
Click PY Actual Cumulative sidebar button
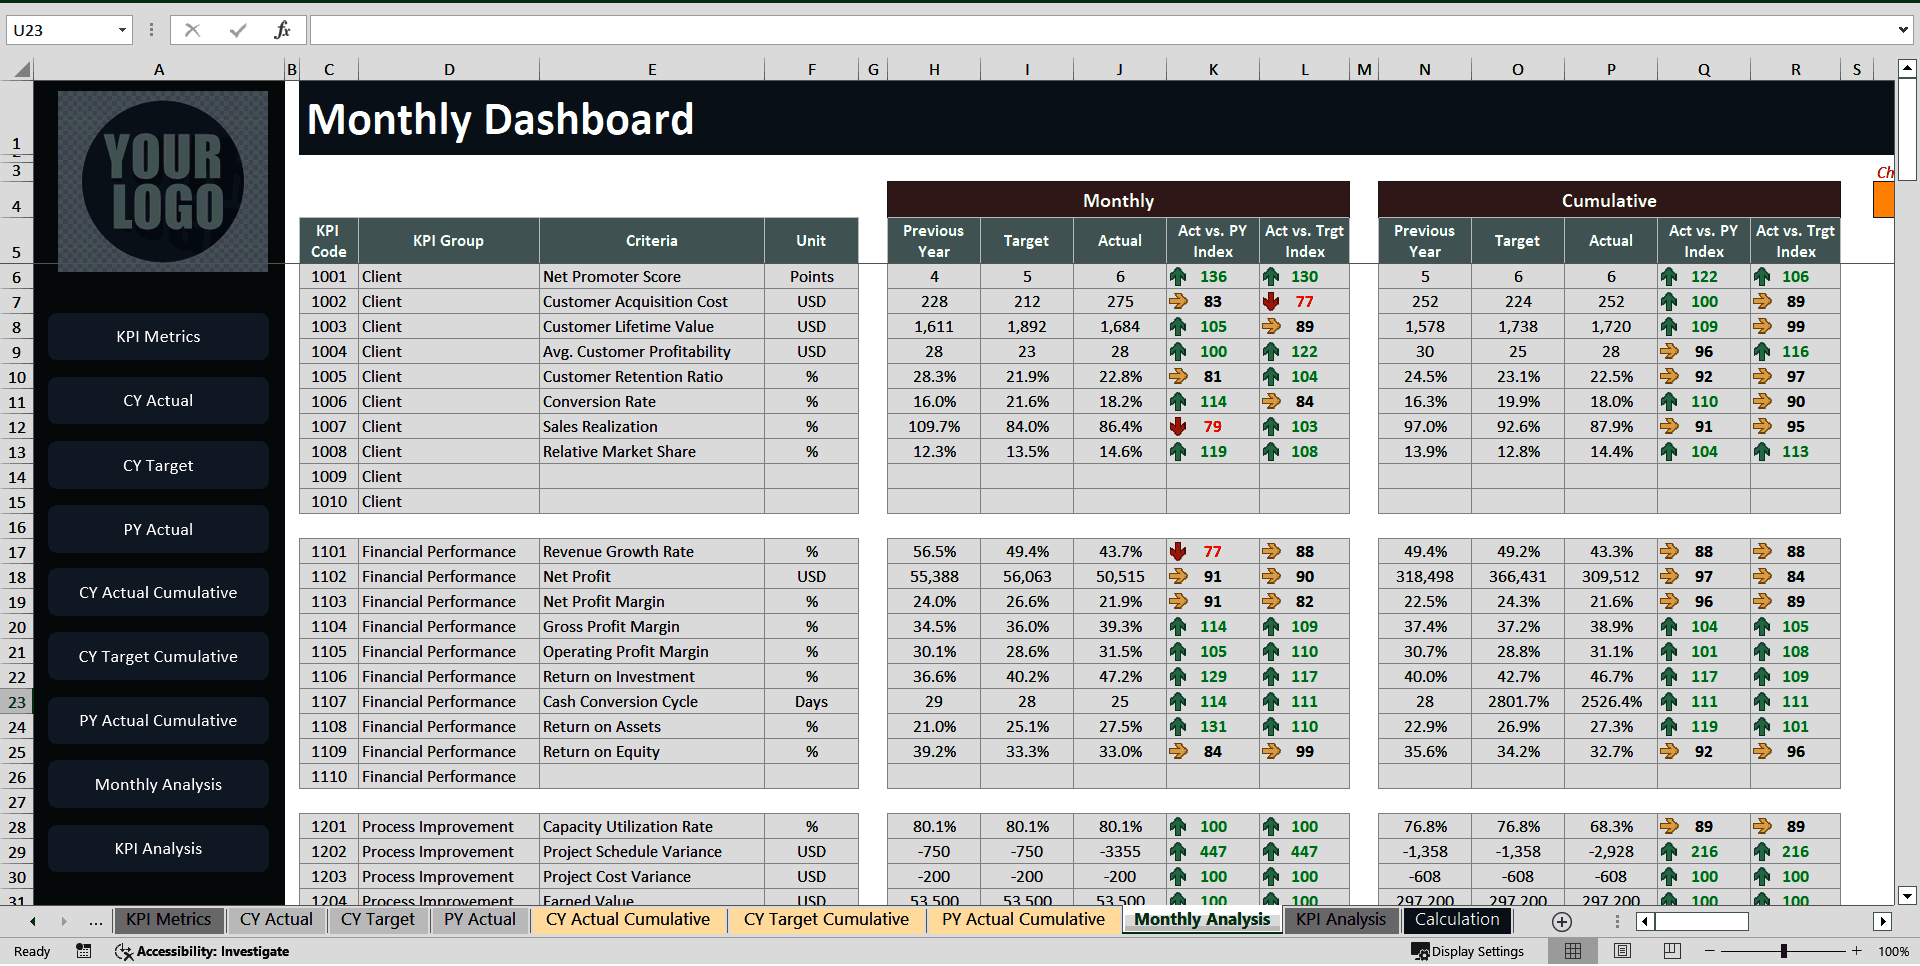pyautogui.click(x=158, y=721)
